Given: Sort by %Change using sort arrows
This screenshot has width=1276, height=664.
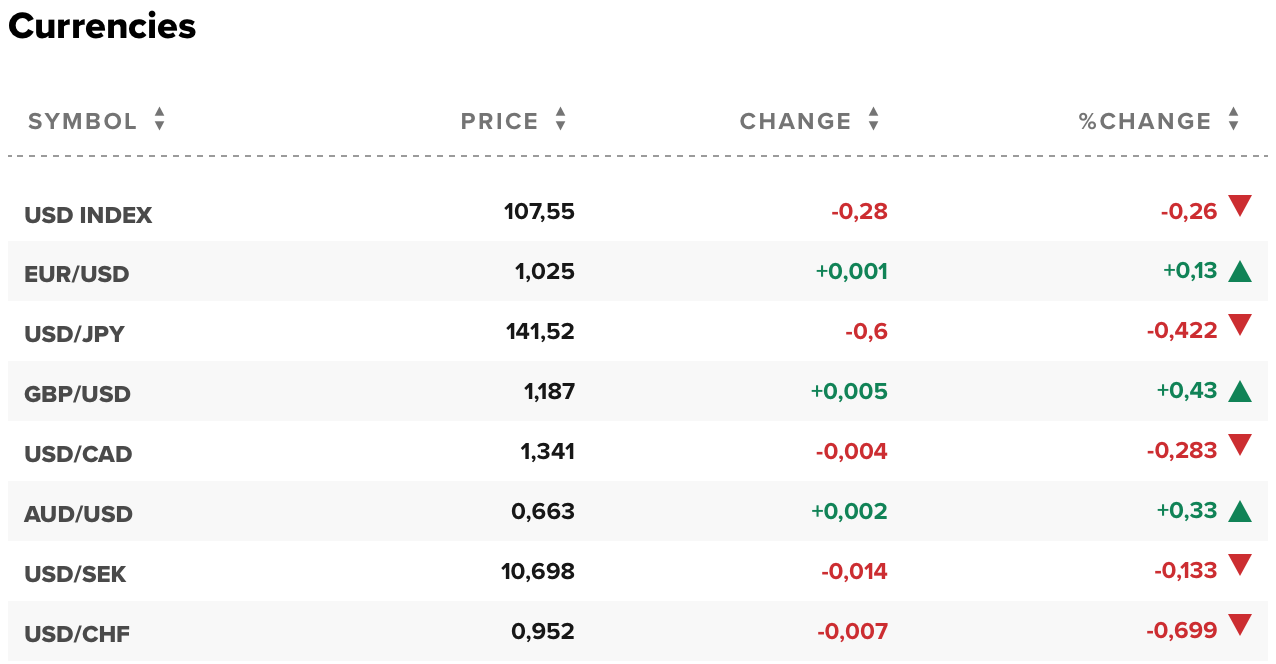Looking at the screenshot, I should point(1233,120).
